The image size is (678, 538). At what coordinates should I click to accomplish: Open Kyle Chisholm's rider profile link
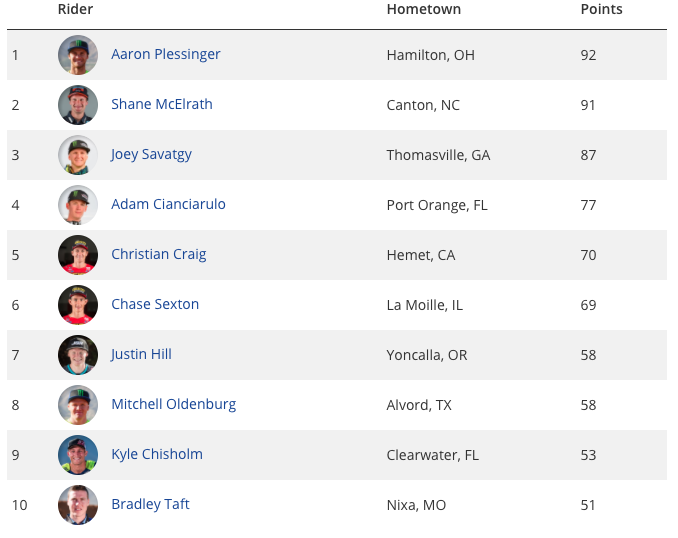click(x=157, y=454)
